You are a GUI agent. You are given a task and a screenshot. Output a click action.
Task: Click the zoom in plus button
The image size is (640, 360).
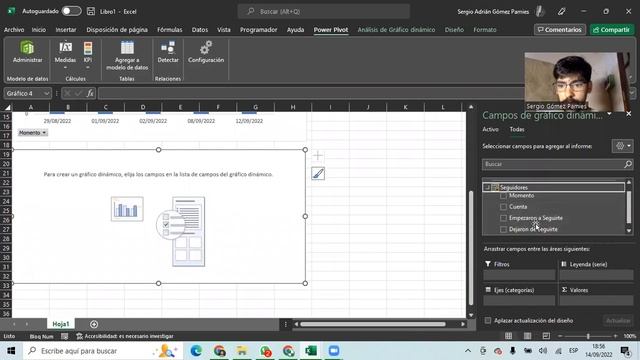click(615, 336)
